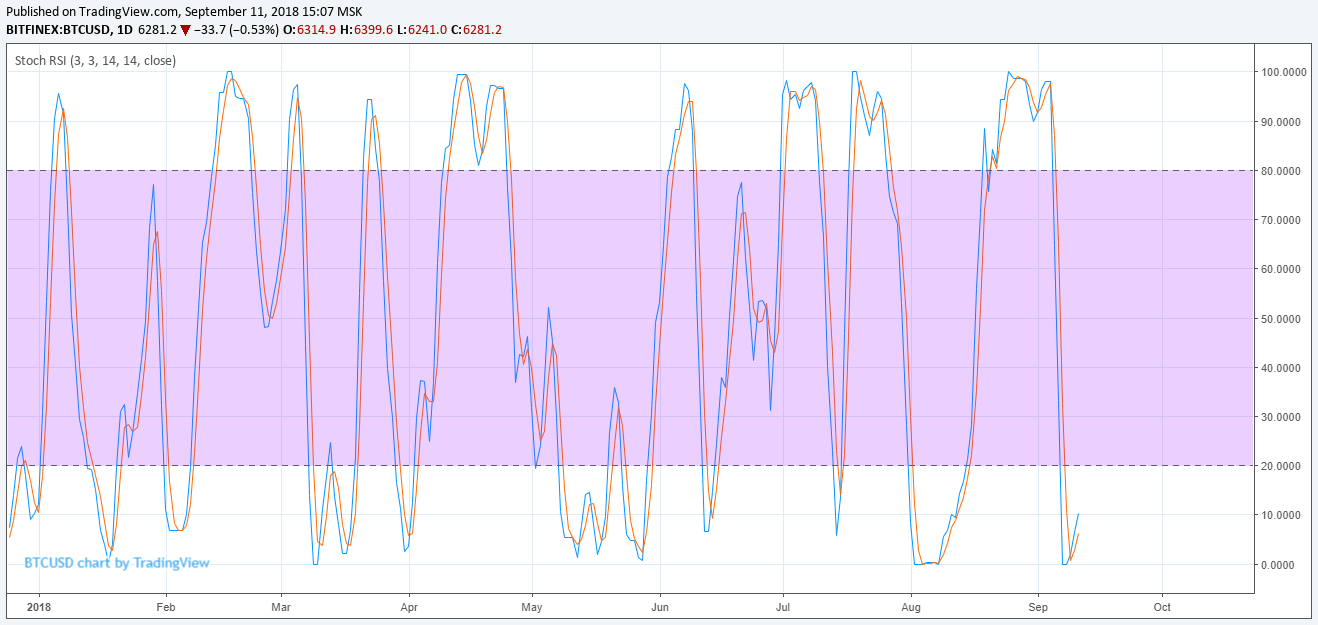Click the Feb date label
The image size is (1318, 625).
[x=166, y=607]
